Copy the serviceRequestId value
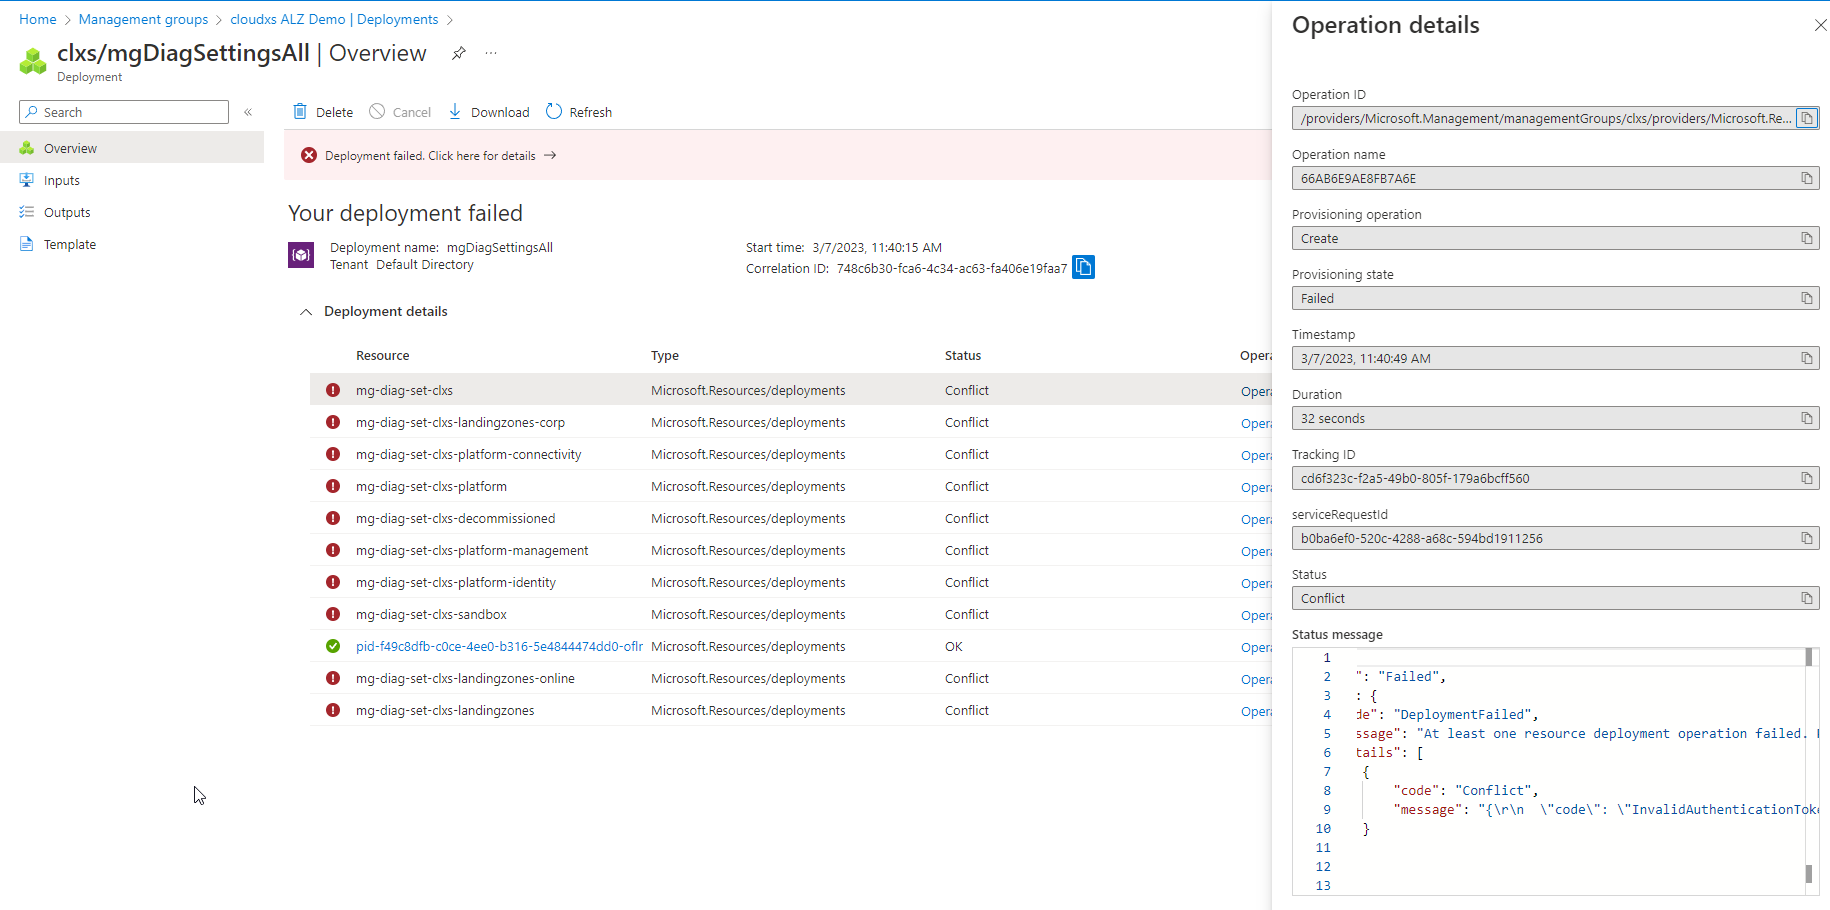This screenshot has width=1830, height=910. pyautogui.click(x=1807, y=538)
